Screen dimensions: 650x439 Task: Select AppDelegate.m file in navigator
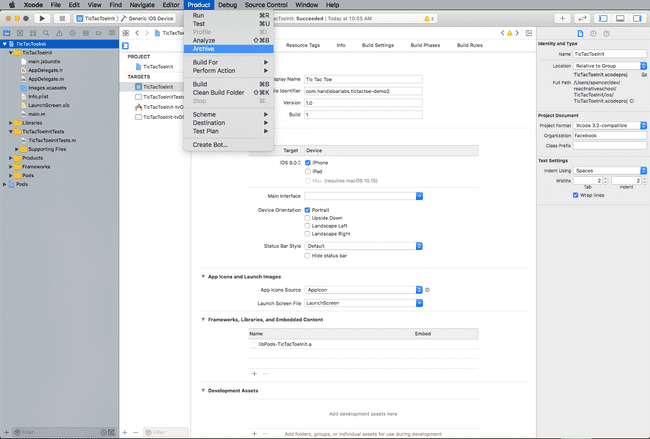pyautogui.click(x=46, y=79)
